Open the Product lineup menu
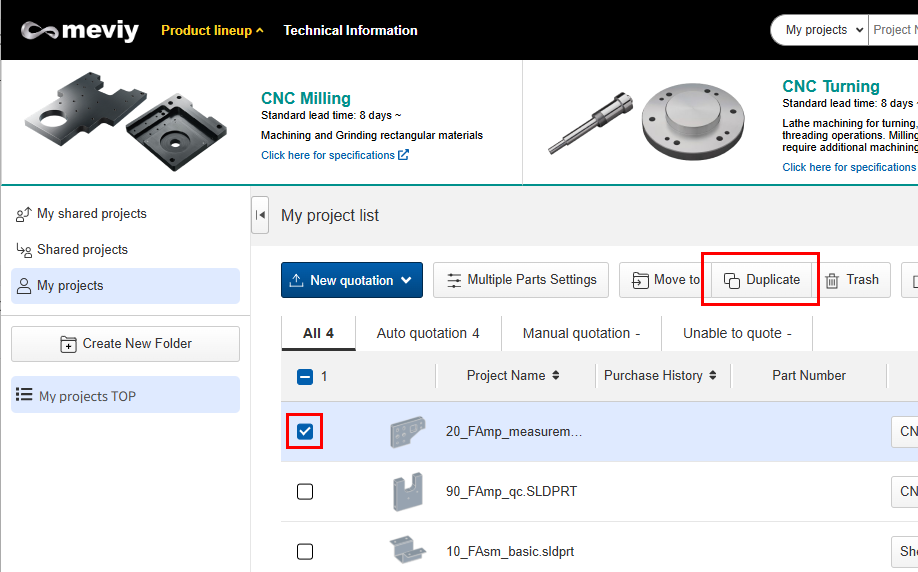This screenshot has height=572, width=918. [x=212, y=30]
